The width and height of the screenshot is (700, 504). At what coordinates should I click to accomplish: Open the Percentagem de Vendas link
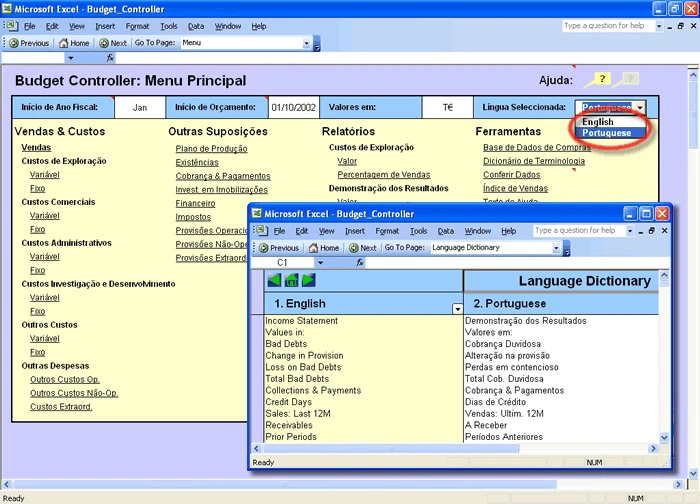tap(384, 175)
